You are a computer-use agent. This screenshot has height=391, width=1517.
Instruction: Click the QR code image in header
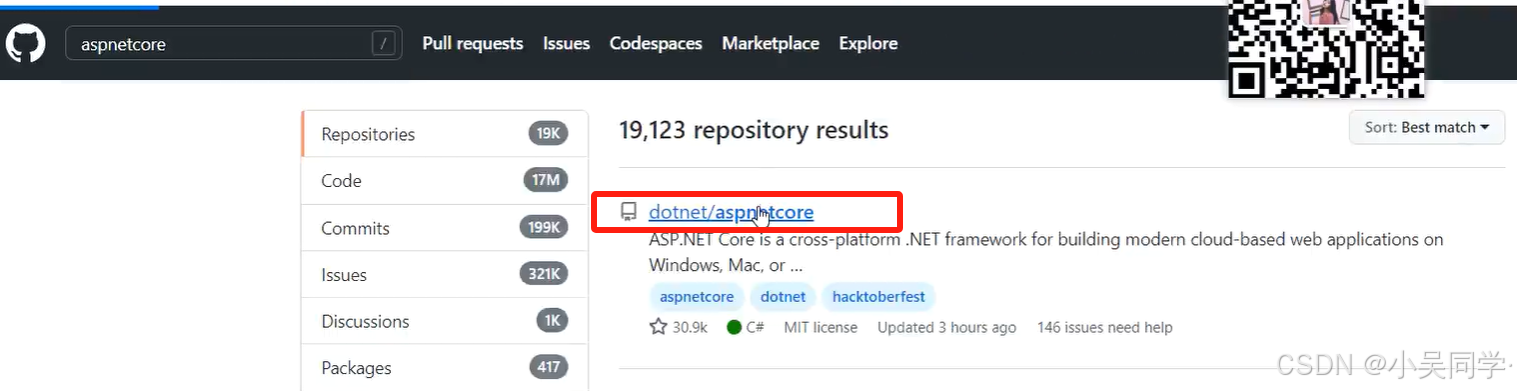[x=1326, y=48]
